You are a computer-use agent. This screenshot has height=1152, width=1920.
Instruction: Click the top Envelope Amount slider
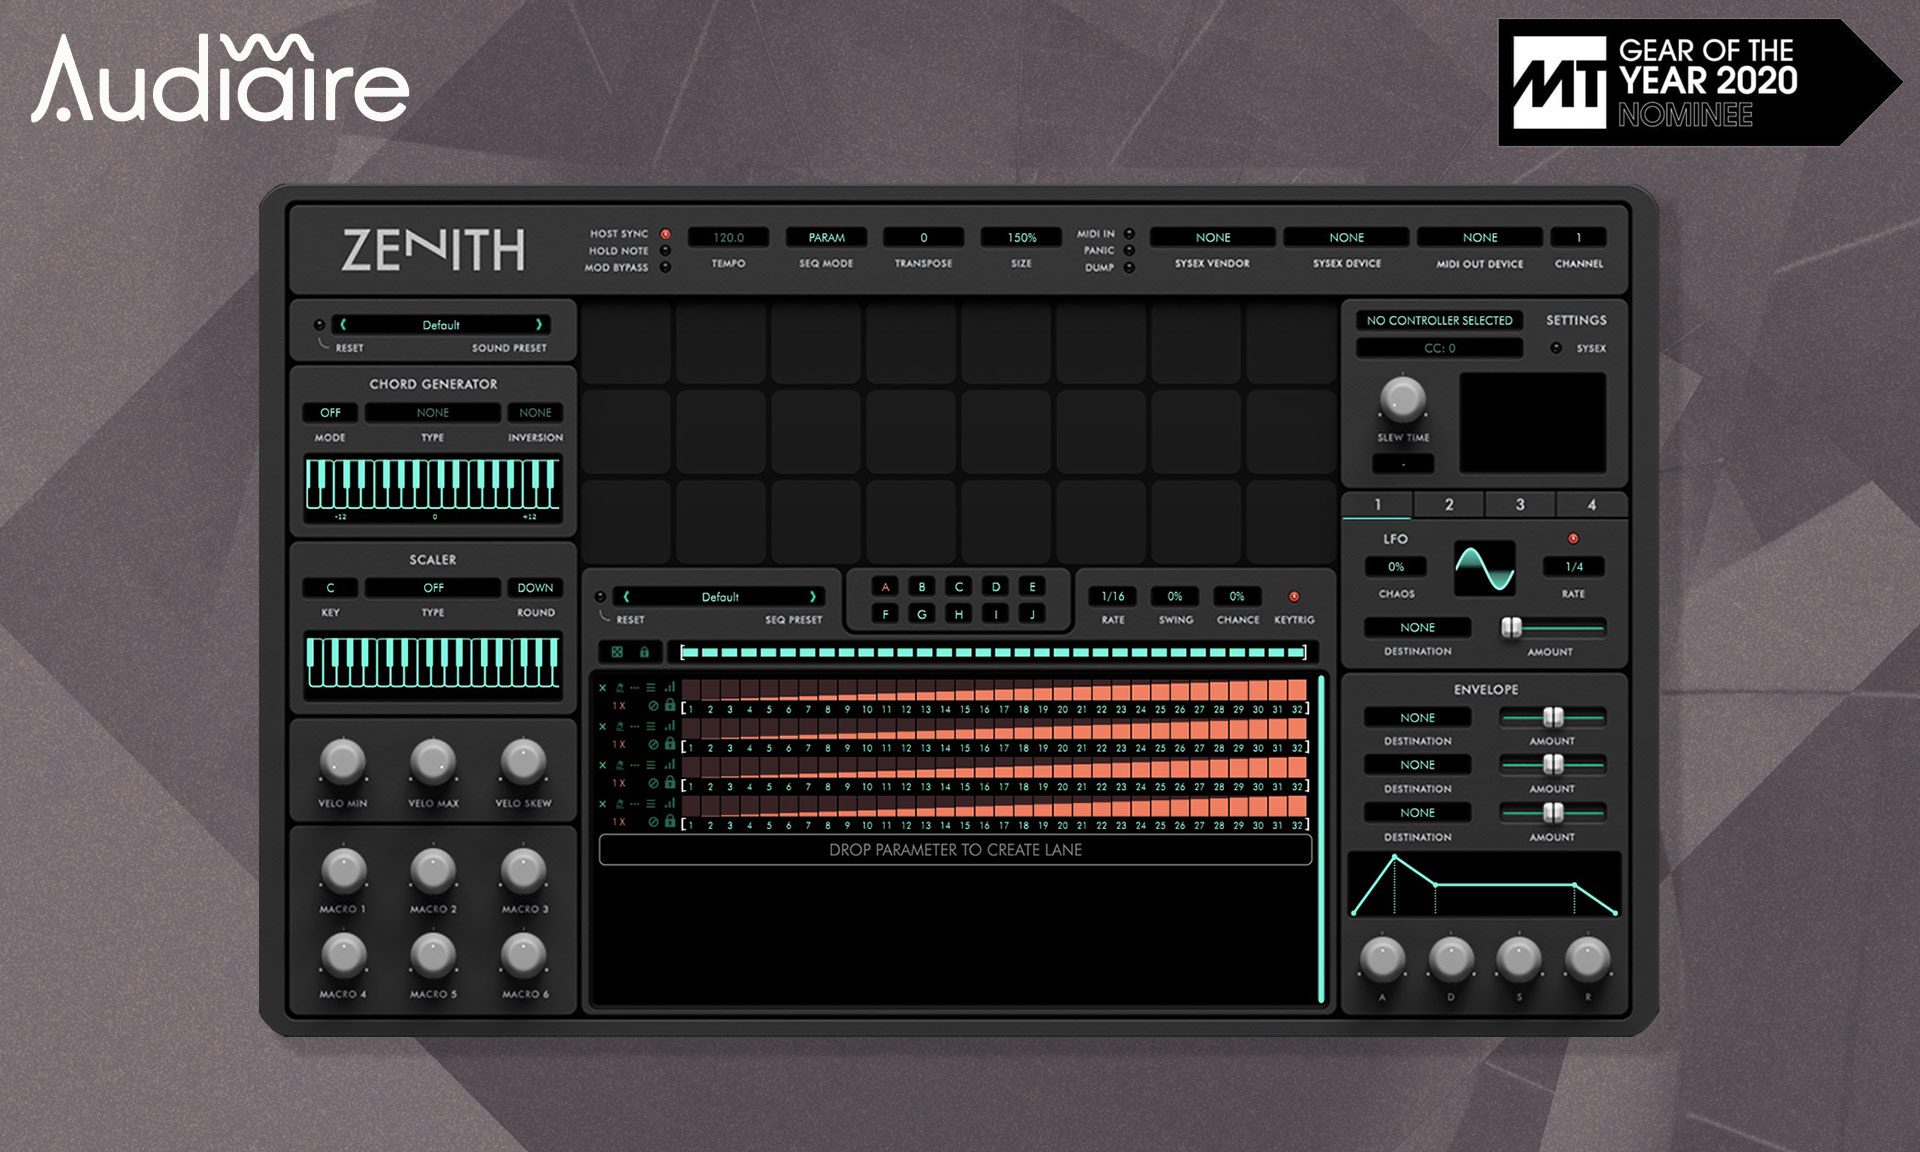[x=1552, y=717]
